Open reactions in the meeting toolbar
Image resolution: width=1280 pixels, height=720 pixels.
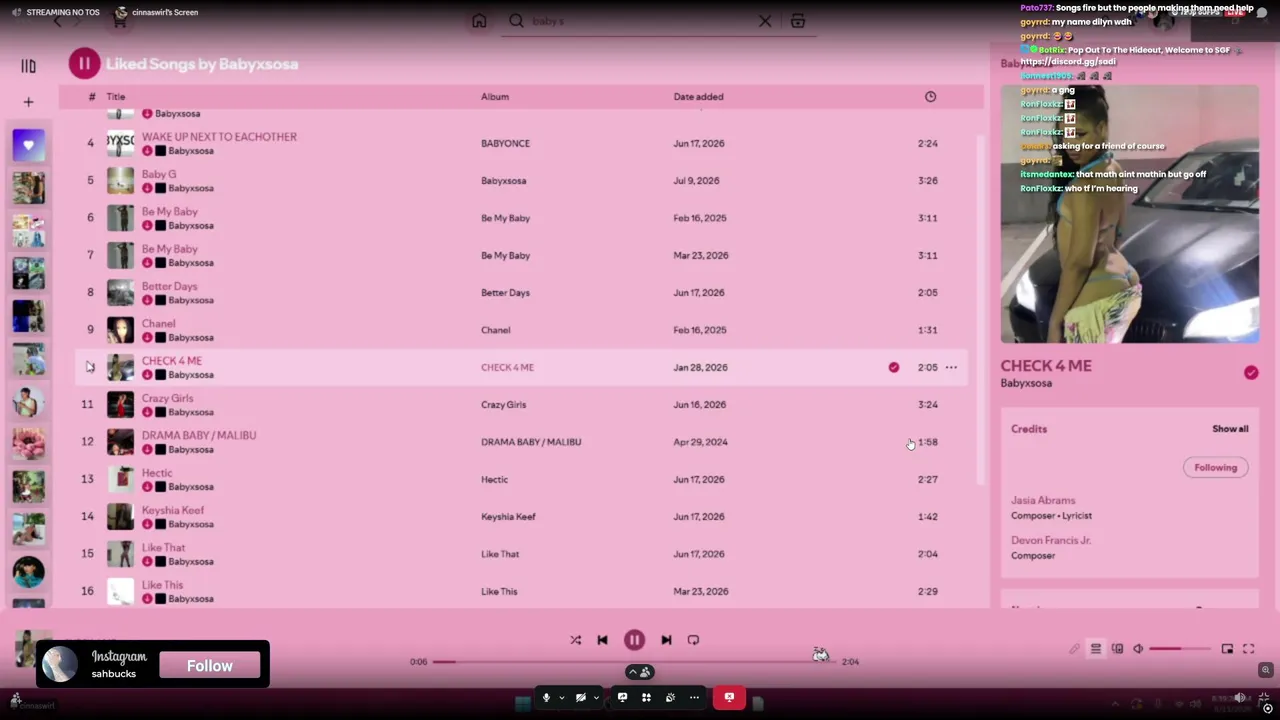[670, 697]
